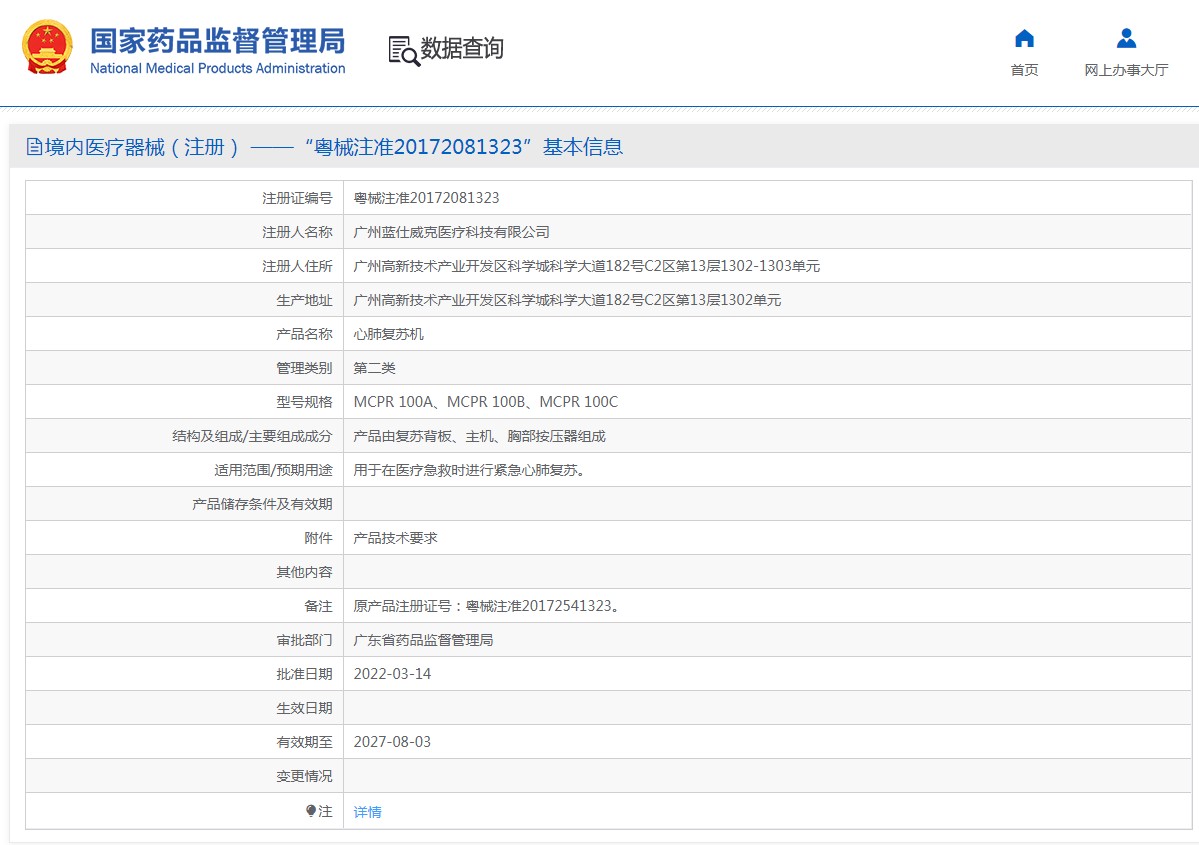Click National Medical Products Administration subtitle
The image size is (1199, 845).
pyautogui.click(x=218, y=68)
